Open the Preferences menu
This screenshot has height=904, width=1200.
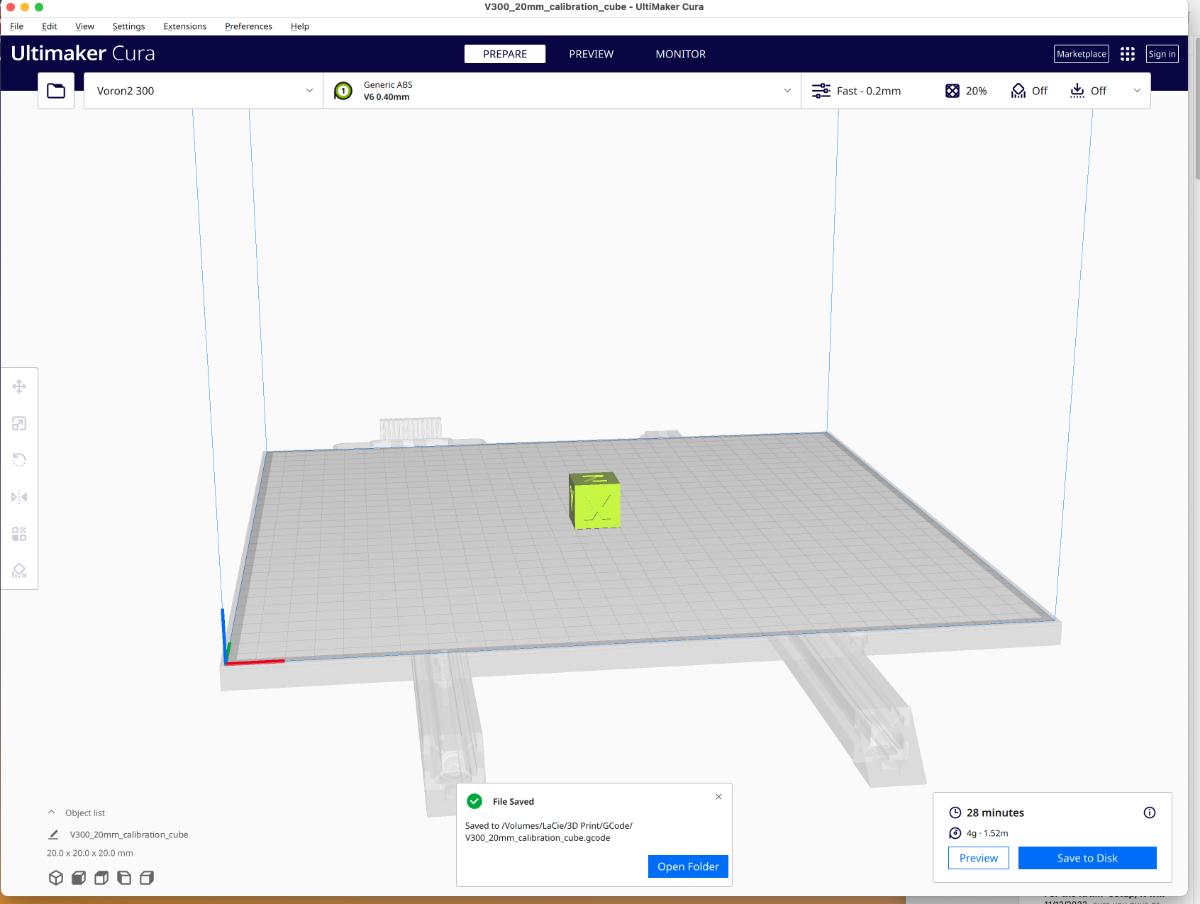point(248,26)
